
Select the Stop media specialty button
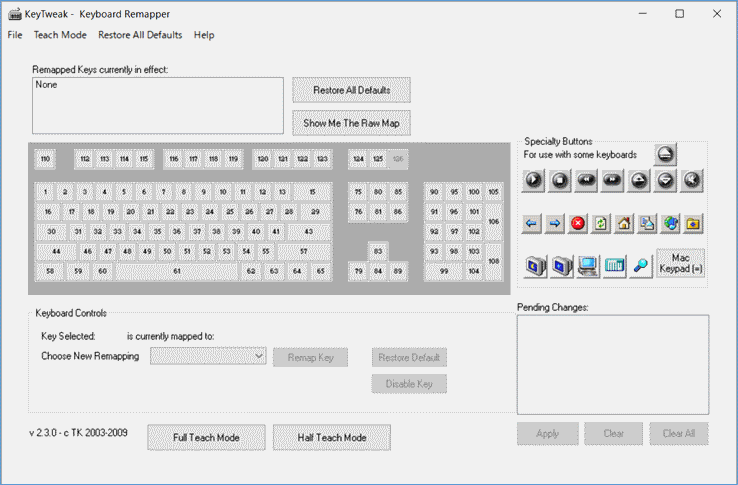pos(560,180)
